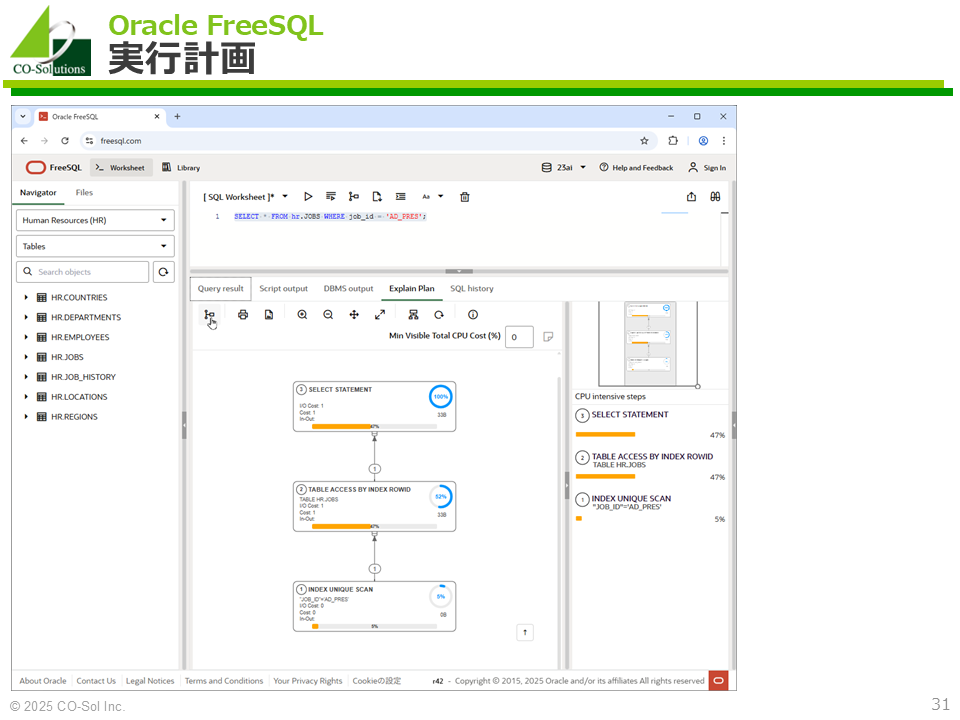Click the Run Script icon in worksheet toolbar
The image size is (960, 720).
[331, 197]
